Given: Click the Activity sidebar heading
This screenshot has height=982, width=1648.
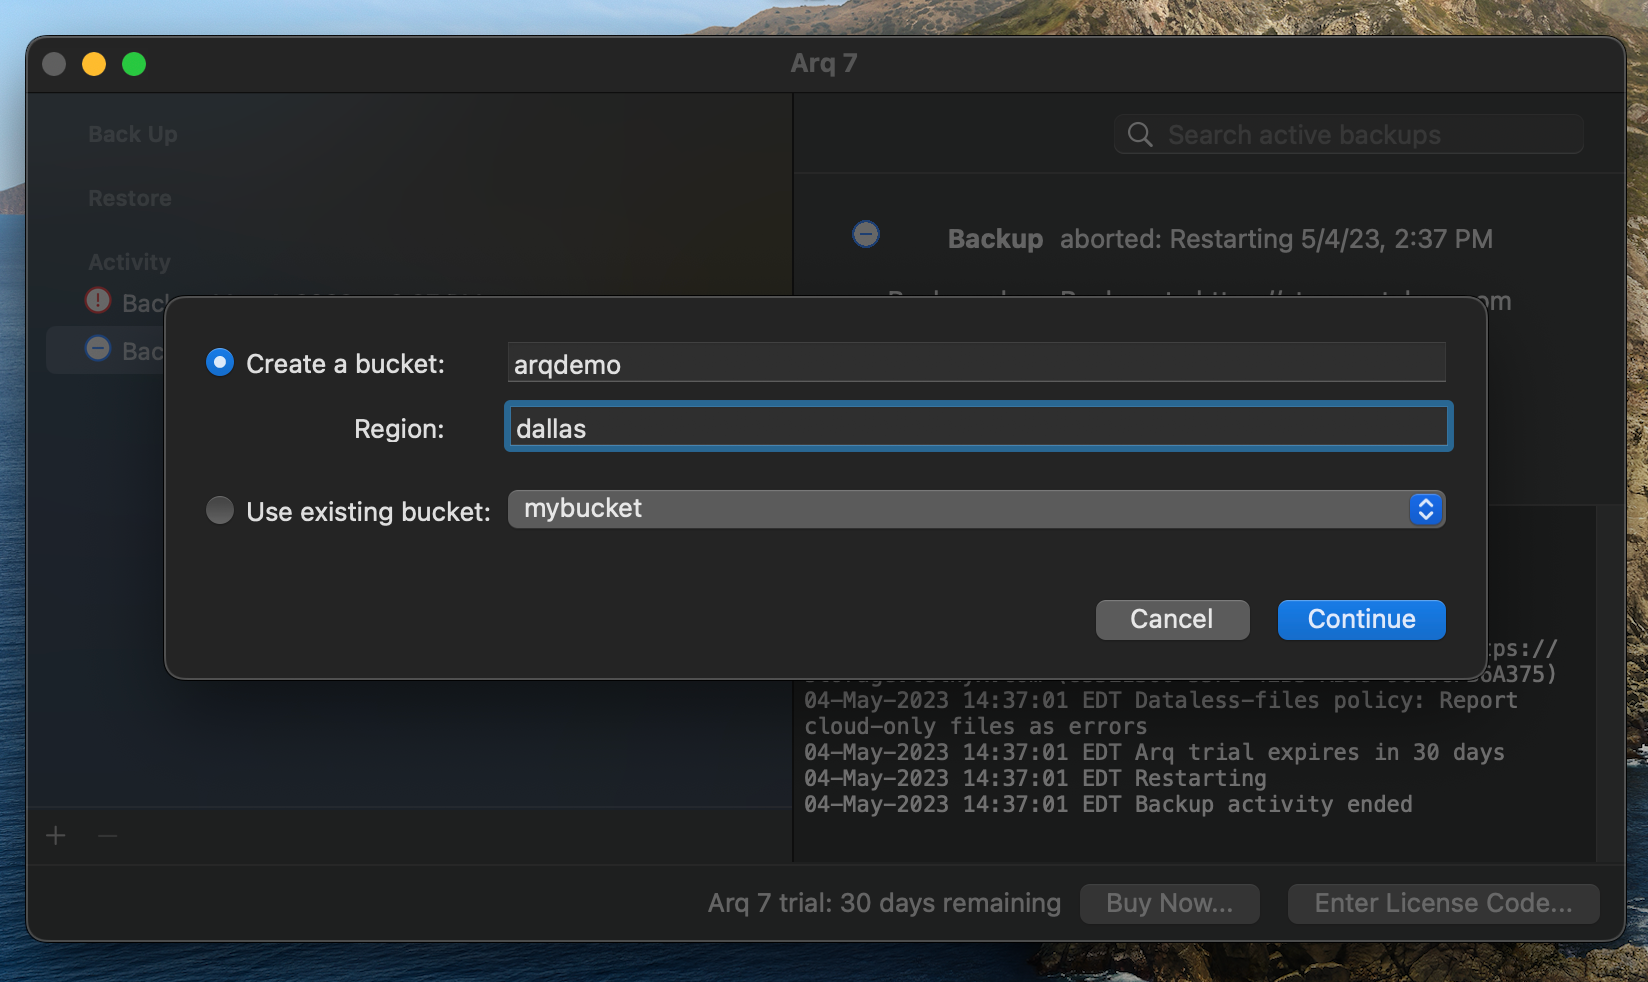Looking at the screenshot, I should (129, 262).
